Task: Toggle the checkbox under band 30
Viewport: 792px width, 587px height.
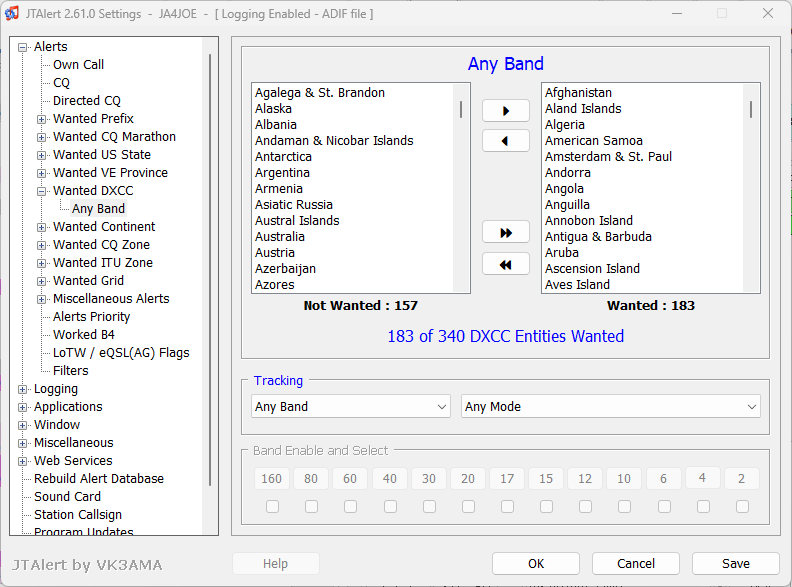Action: click(x=429, y=506)
